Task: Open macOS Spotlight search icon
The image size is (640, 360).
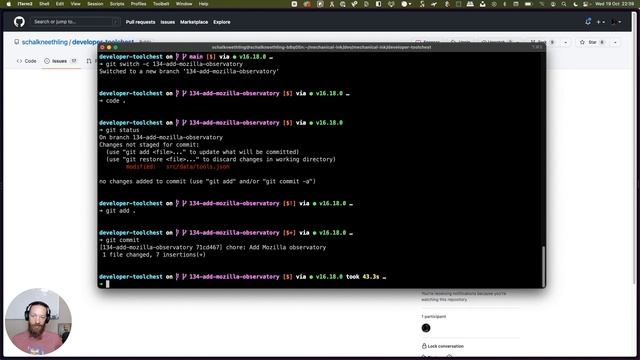Action: click(x=564, y=4)
